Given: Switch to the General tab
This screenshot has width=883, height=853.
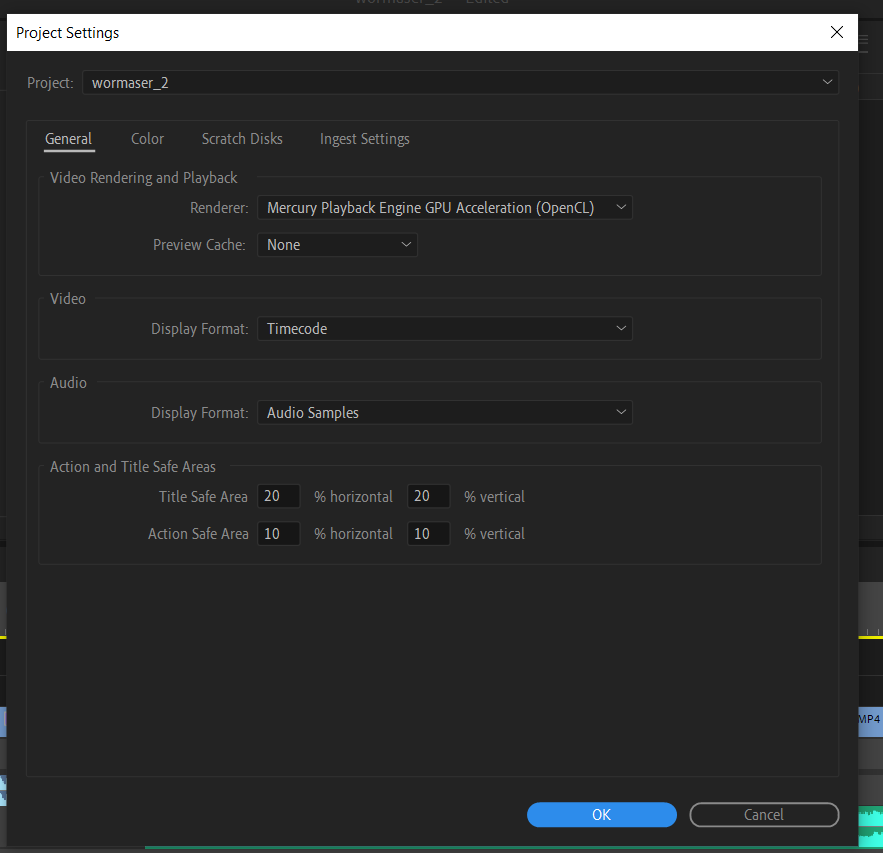Looking at the screenshot, I should (69, 139).
